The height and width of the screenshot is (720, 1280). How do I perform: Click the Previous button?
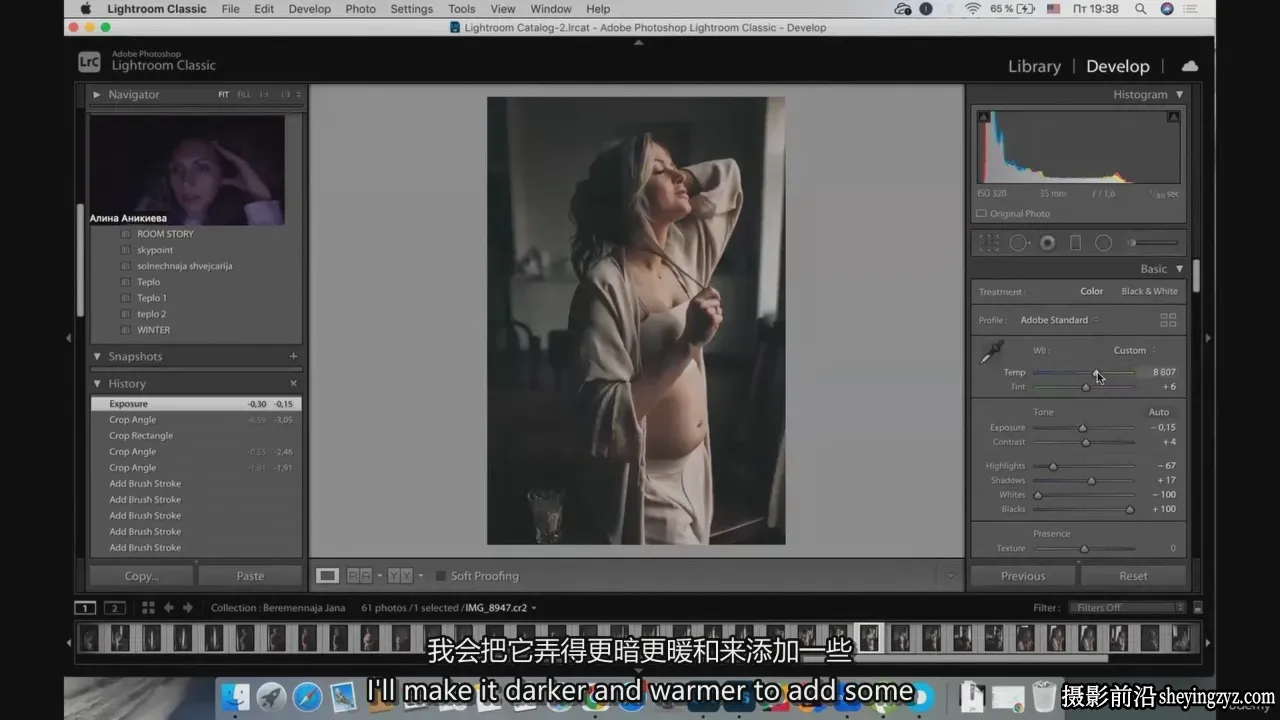(1023, 576)
